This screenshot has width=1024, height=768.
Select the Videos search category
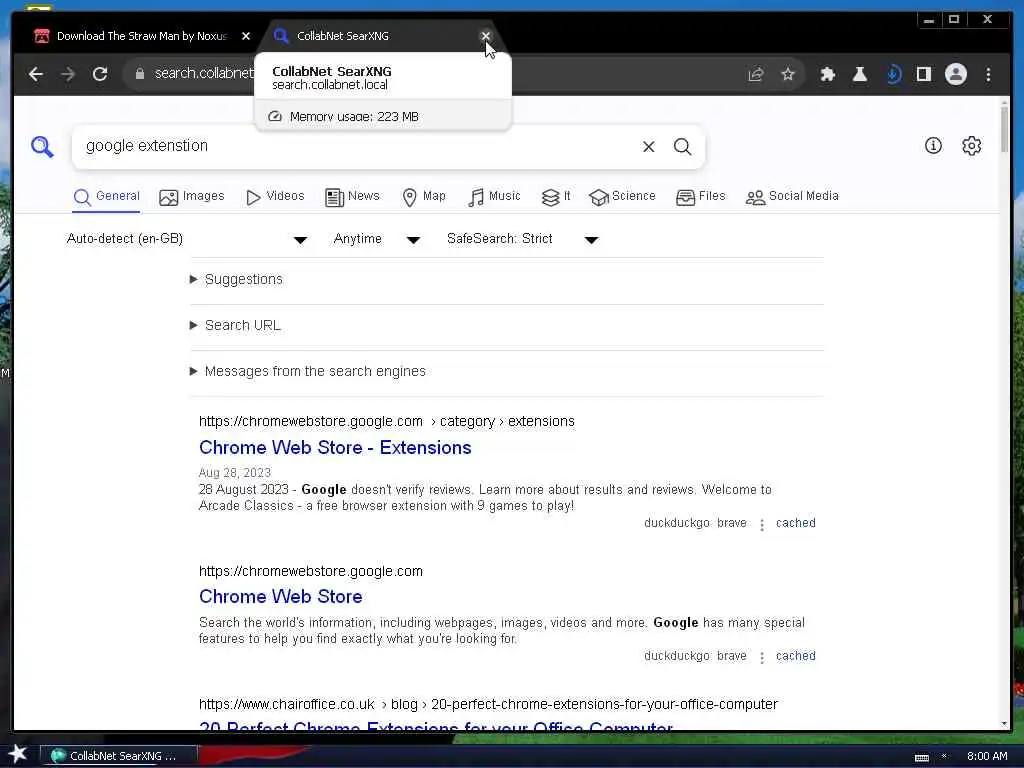[x=275, y=197]
